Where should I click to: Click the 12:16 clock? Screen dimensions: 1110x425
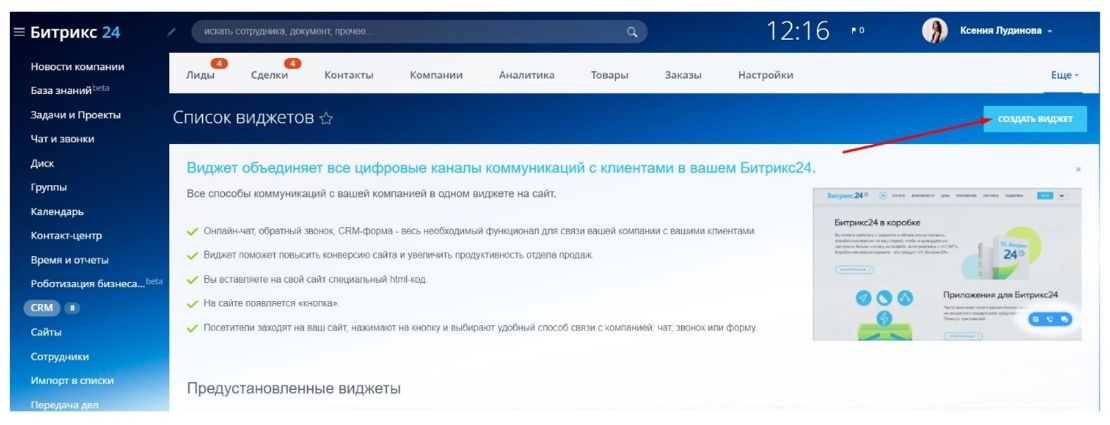[798, 31]
